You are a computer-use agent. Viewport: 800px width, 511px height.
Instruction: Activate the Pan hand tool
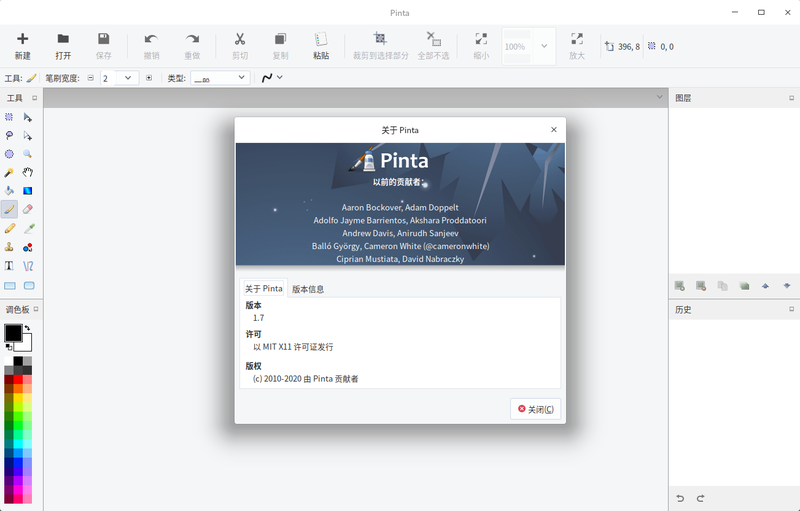[28, 172]
